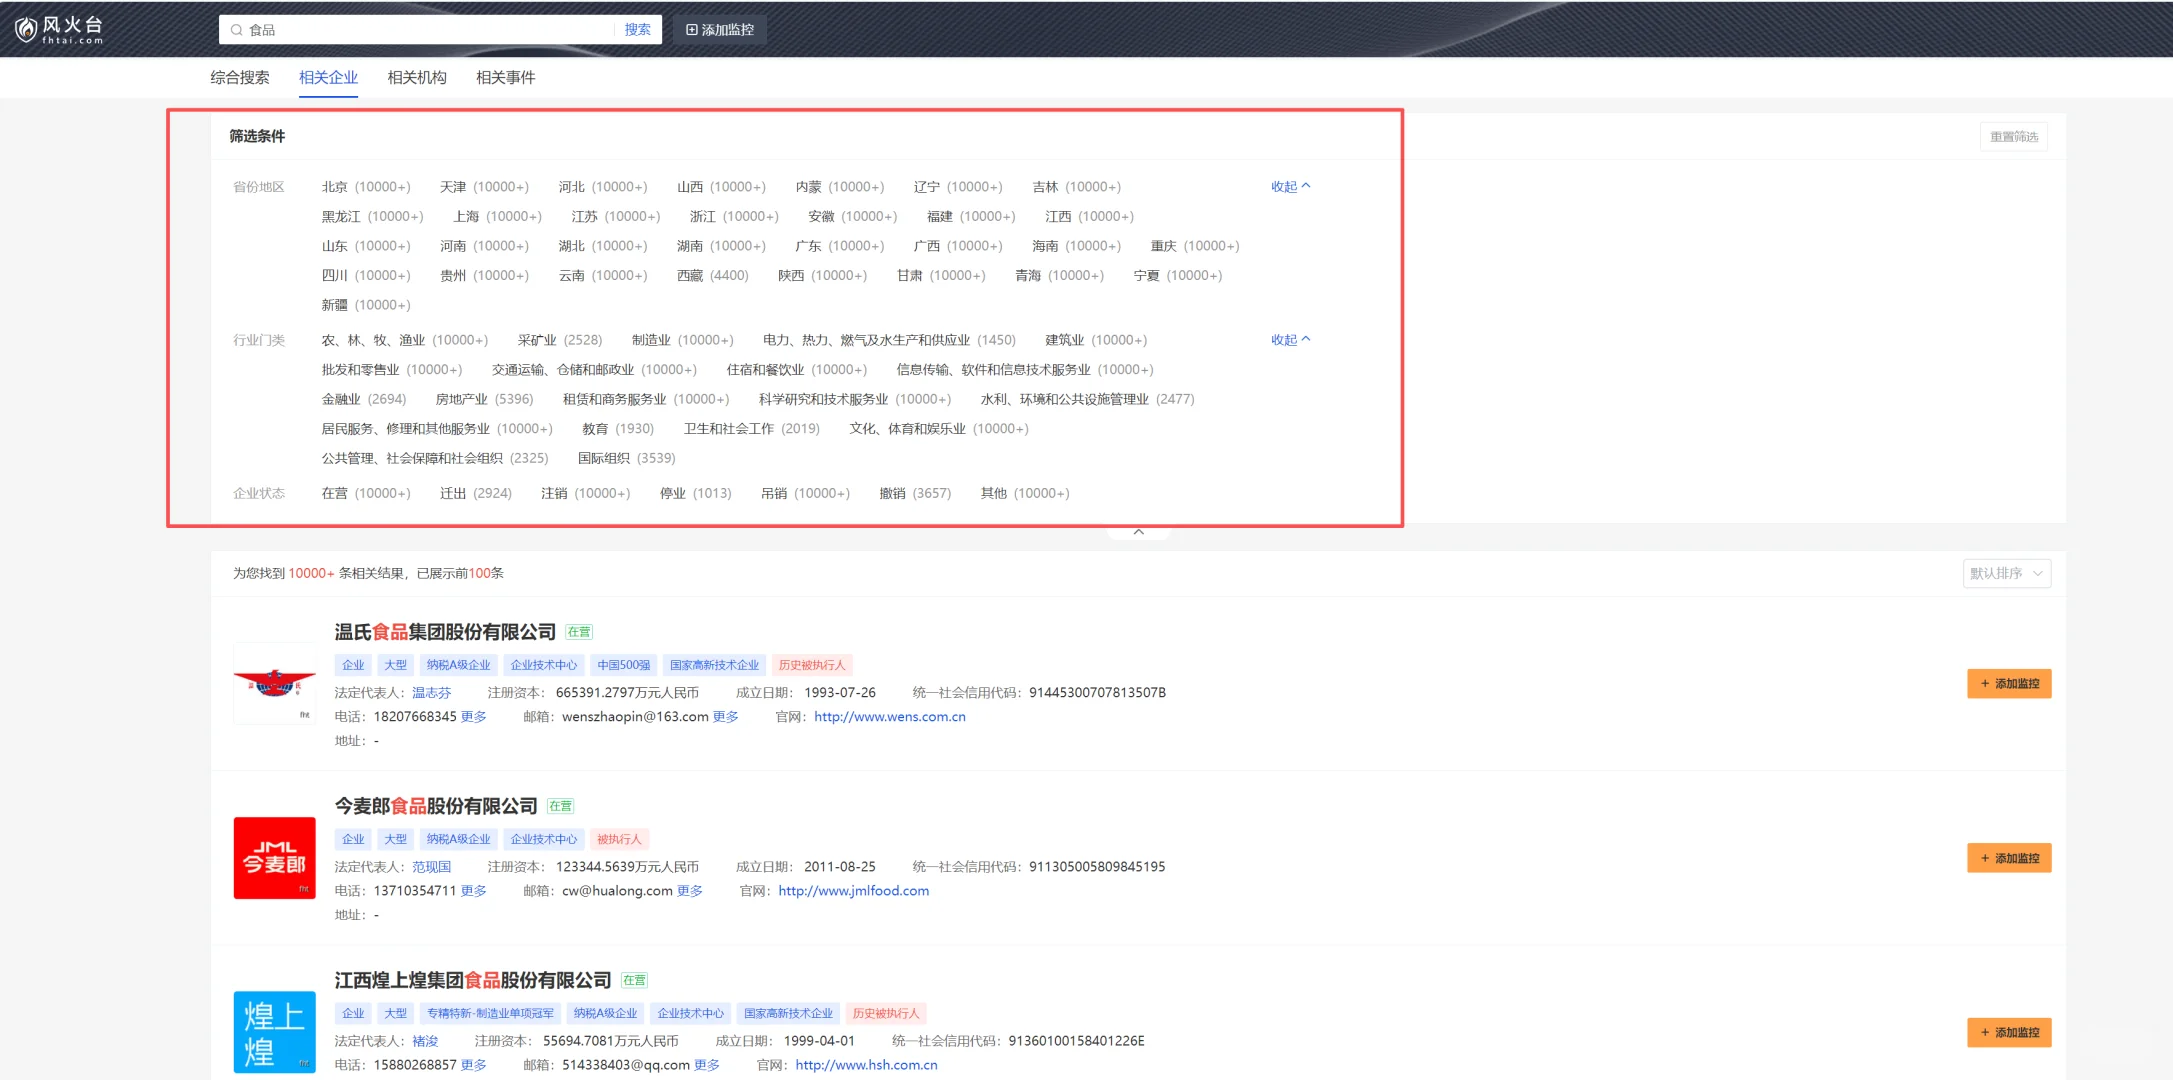2173x1080 pixels.
Task: Collapse filter panel with chevron handle
Action: (1138, 532)
